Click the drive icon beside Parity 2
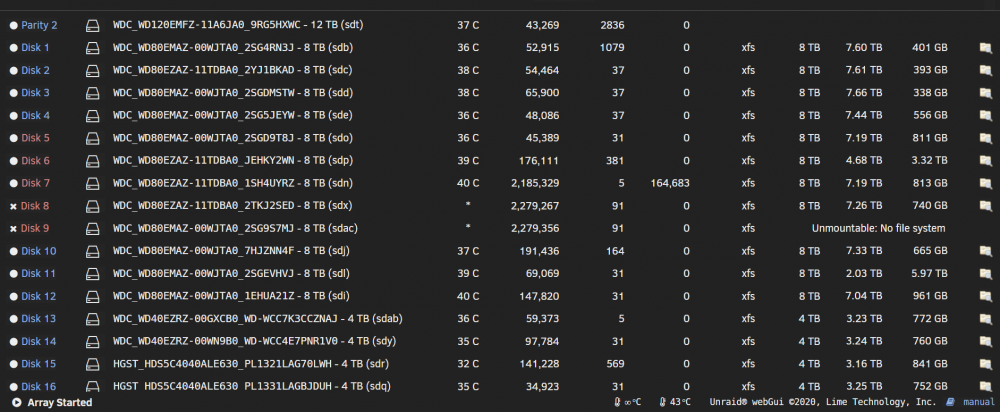The image size is (1000, 412). pos(93,26)
